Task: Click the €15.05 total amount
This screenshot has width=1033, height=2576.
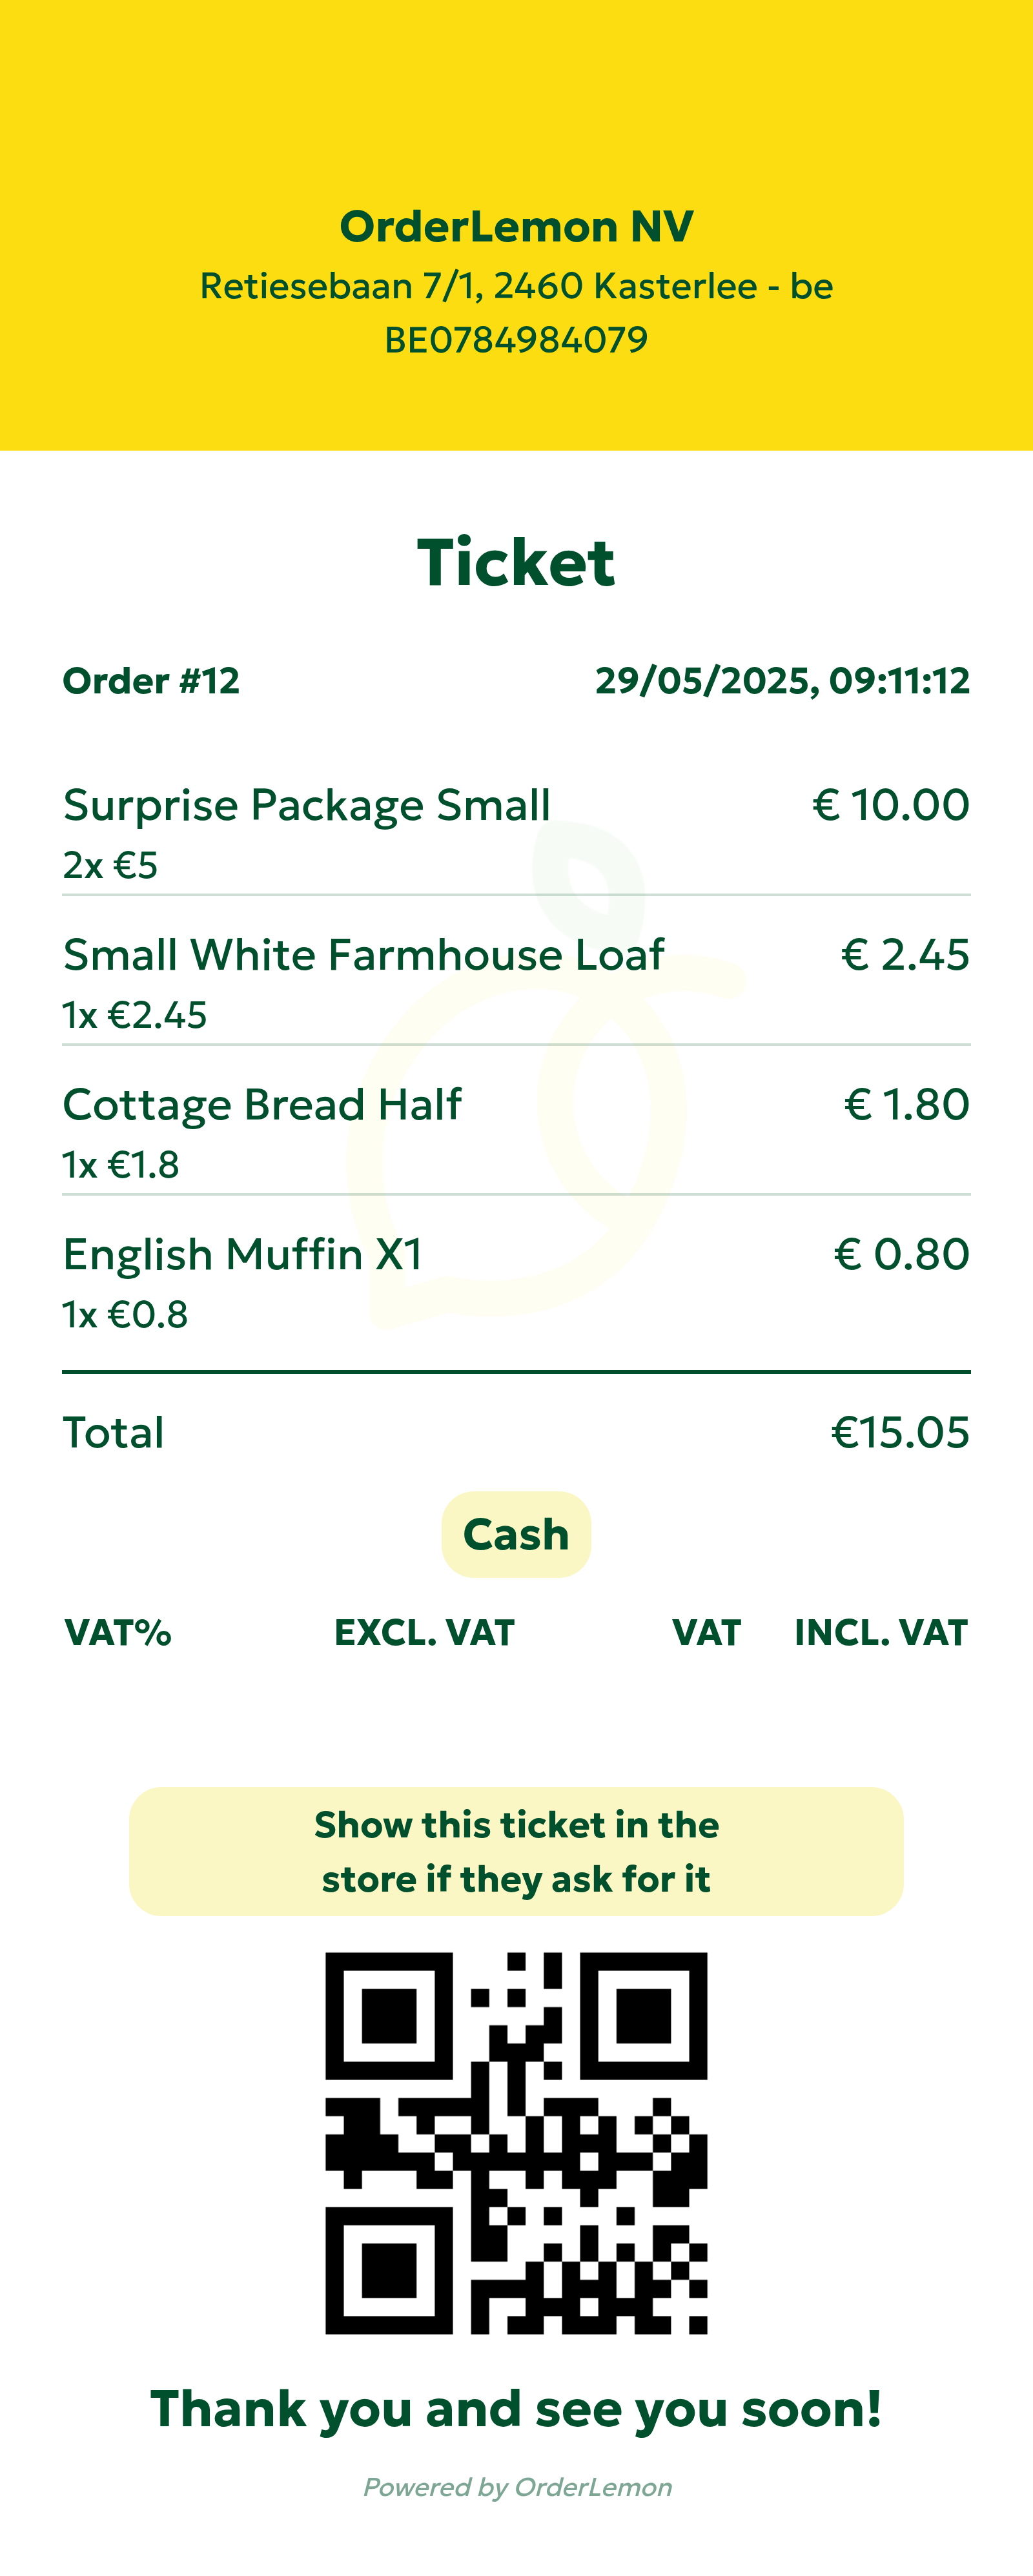Action: pos(900,1433)
